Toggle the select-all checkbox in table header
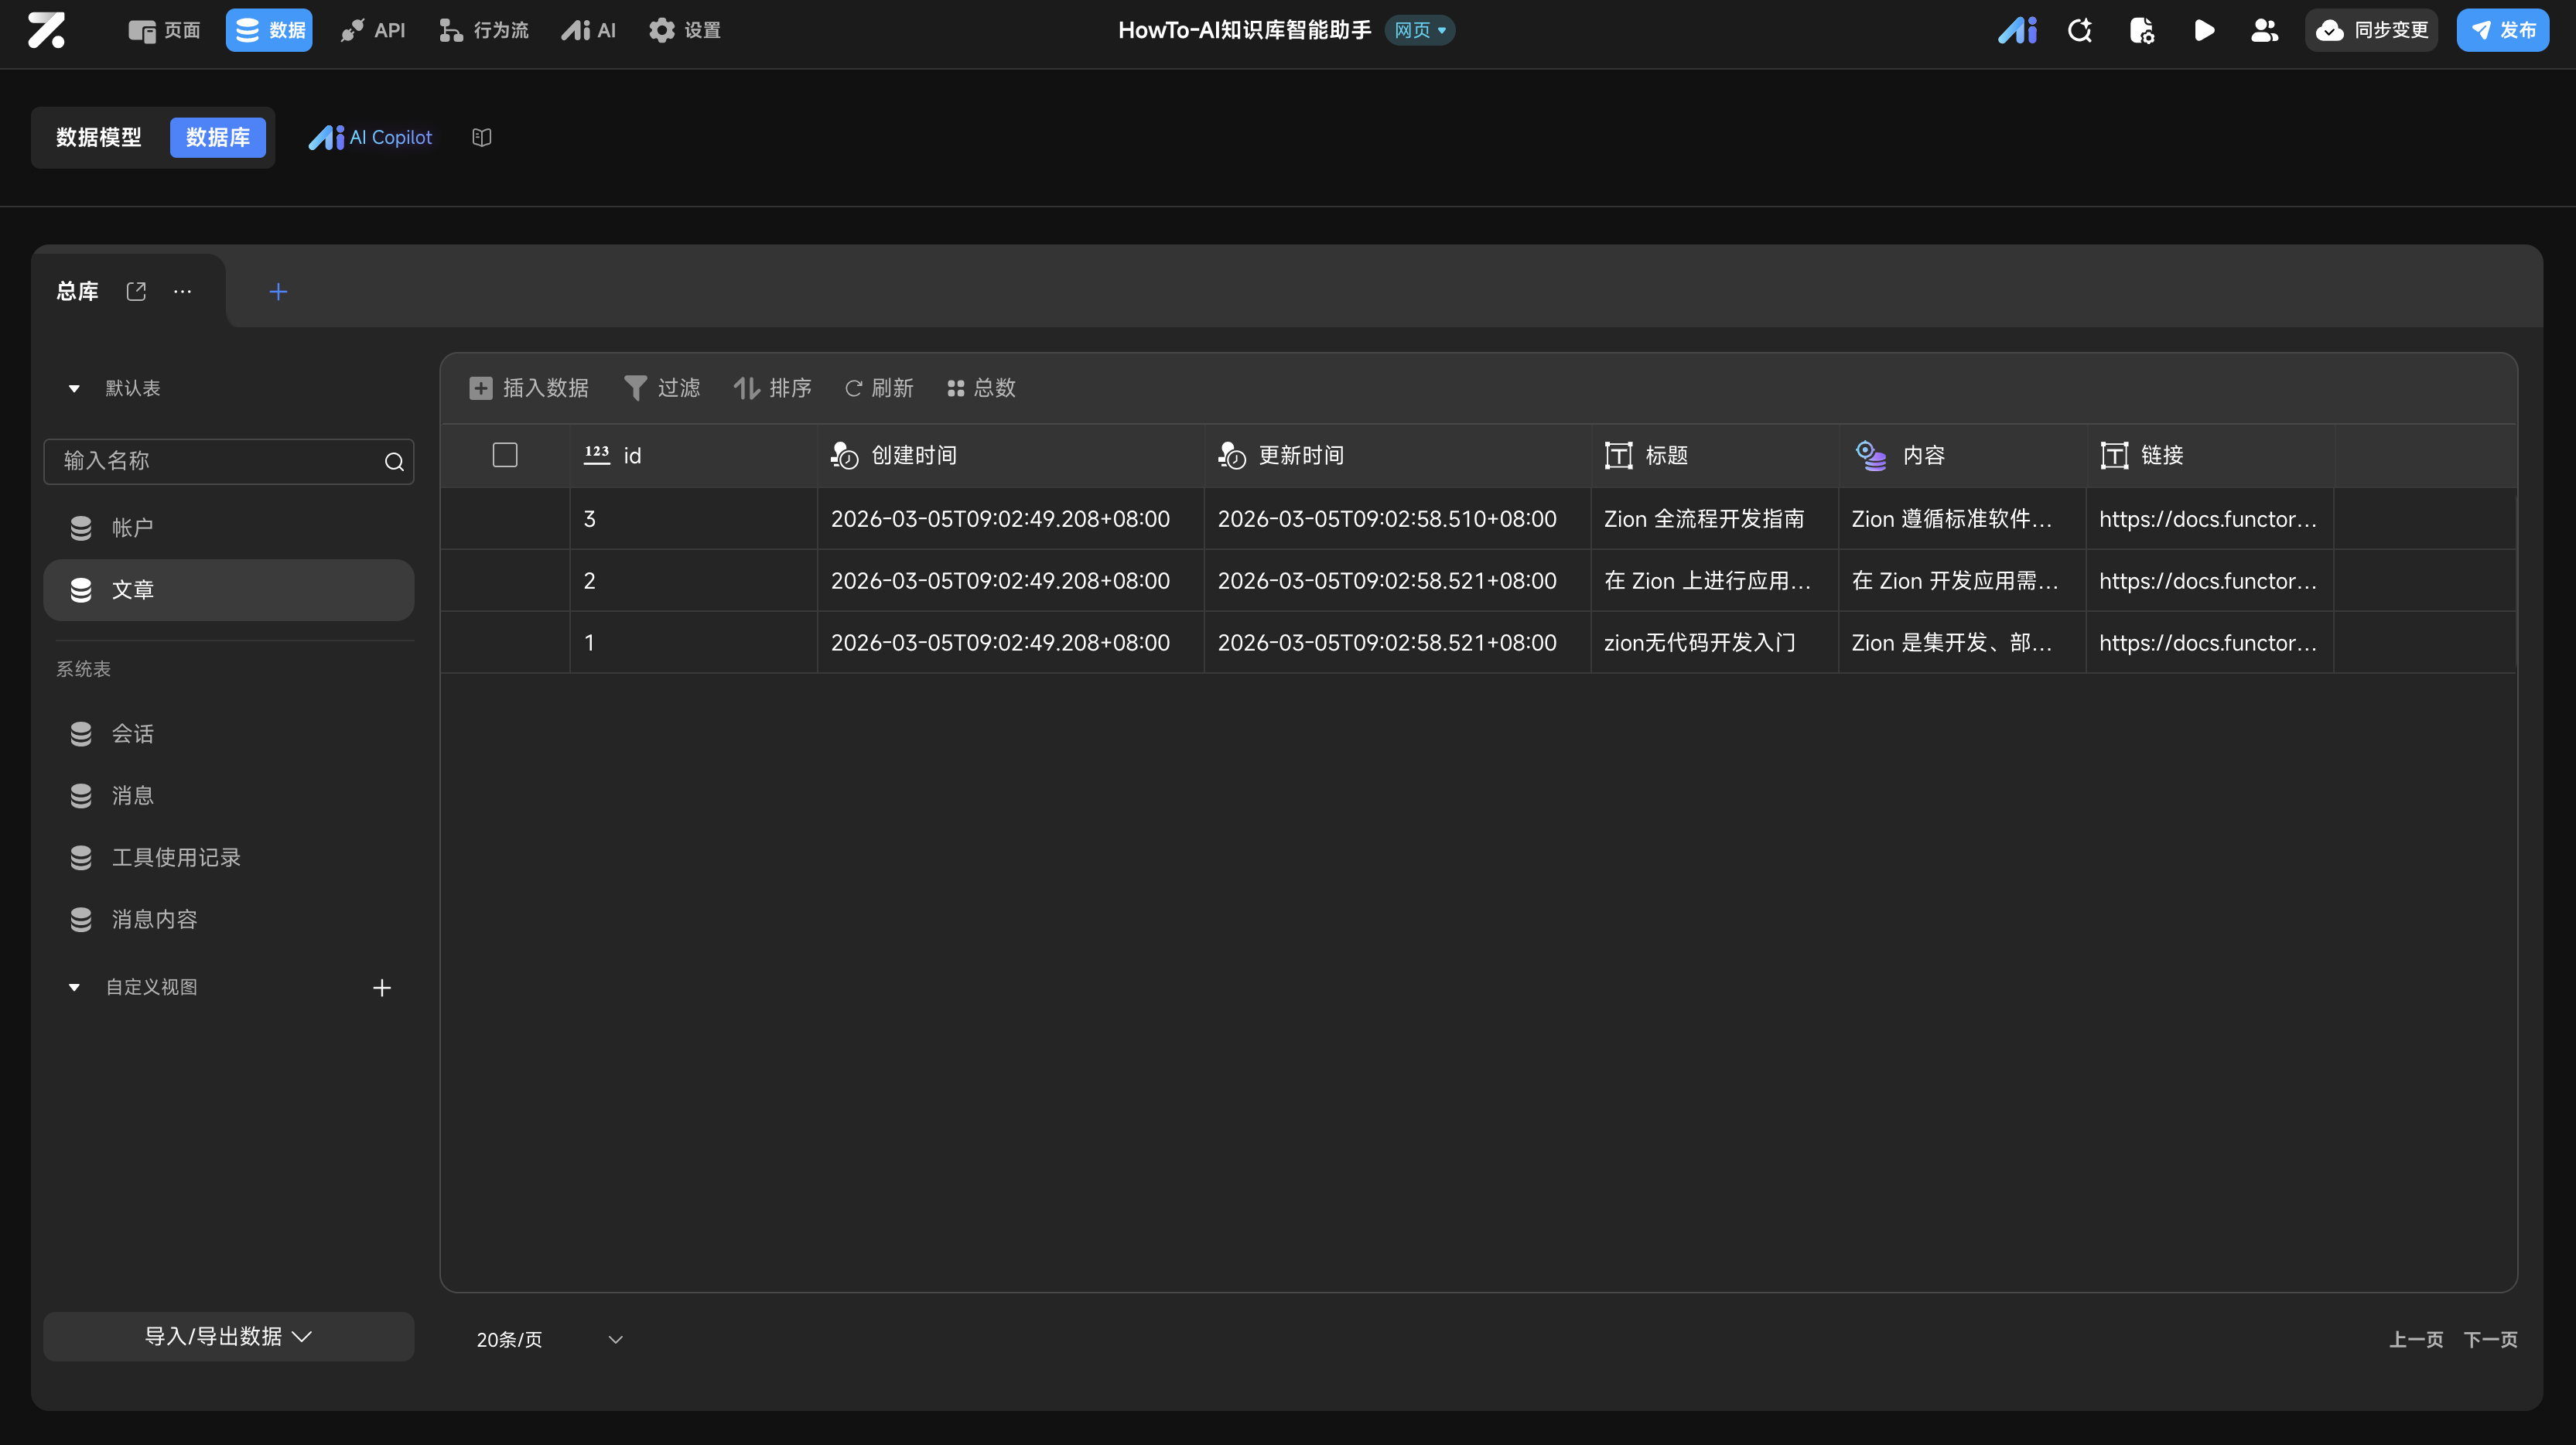The image size is (2576, 1445). 505,455
